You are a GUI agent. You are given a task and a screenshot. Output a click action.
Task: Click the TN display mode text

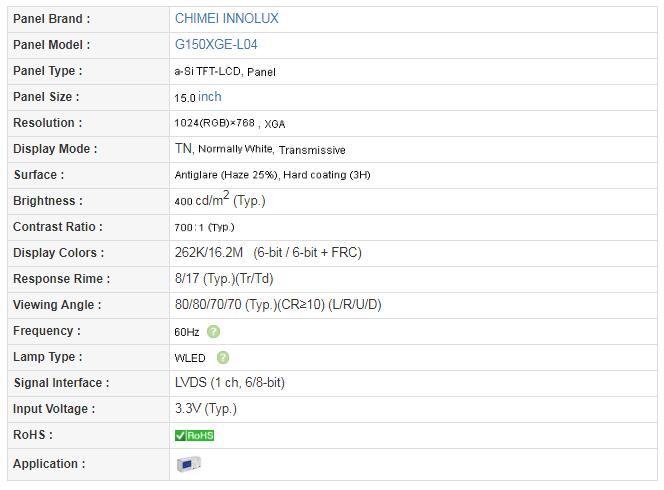[183, 148]
